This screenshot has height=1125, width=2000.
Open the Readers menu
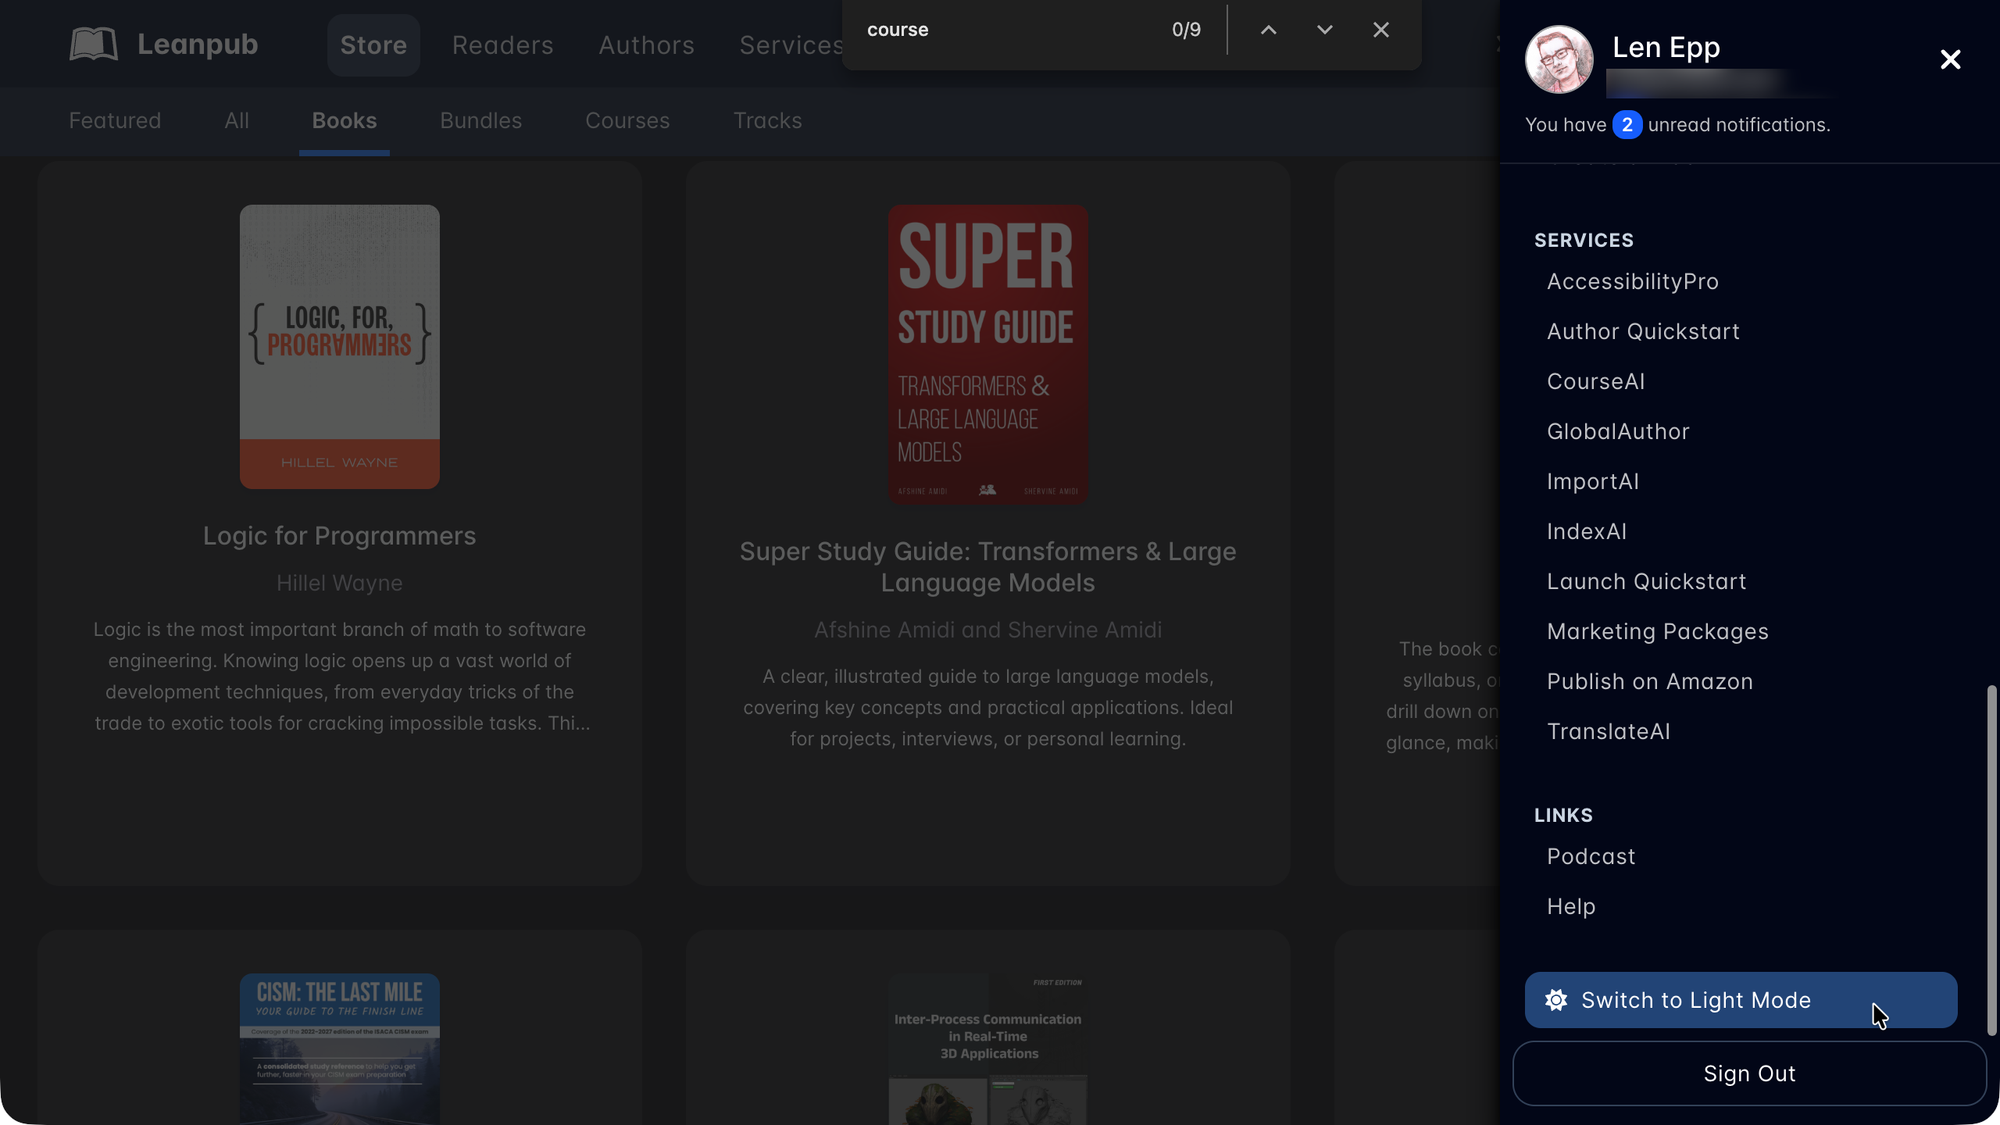[502, 45]
